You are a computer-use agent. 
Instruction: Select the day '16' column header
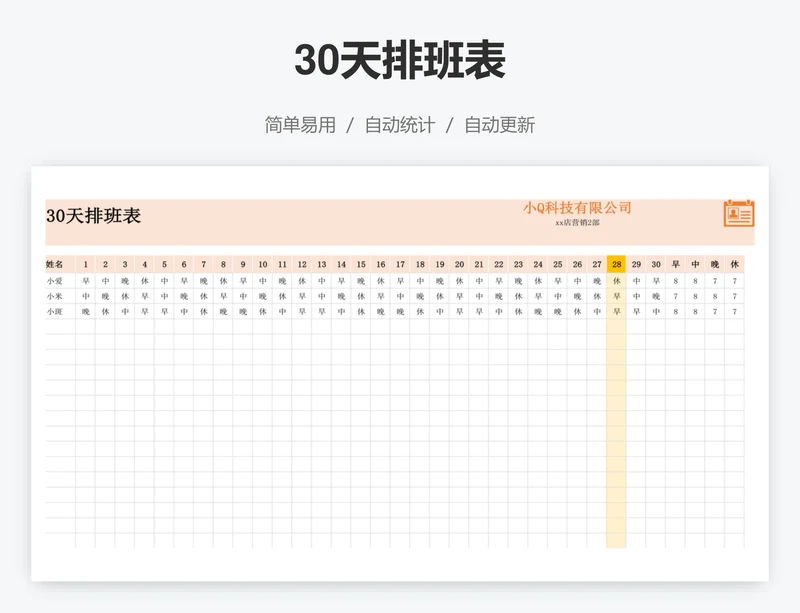point(381,264)
